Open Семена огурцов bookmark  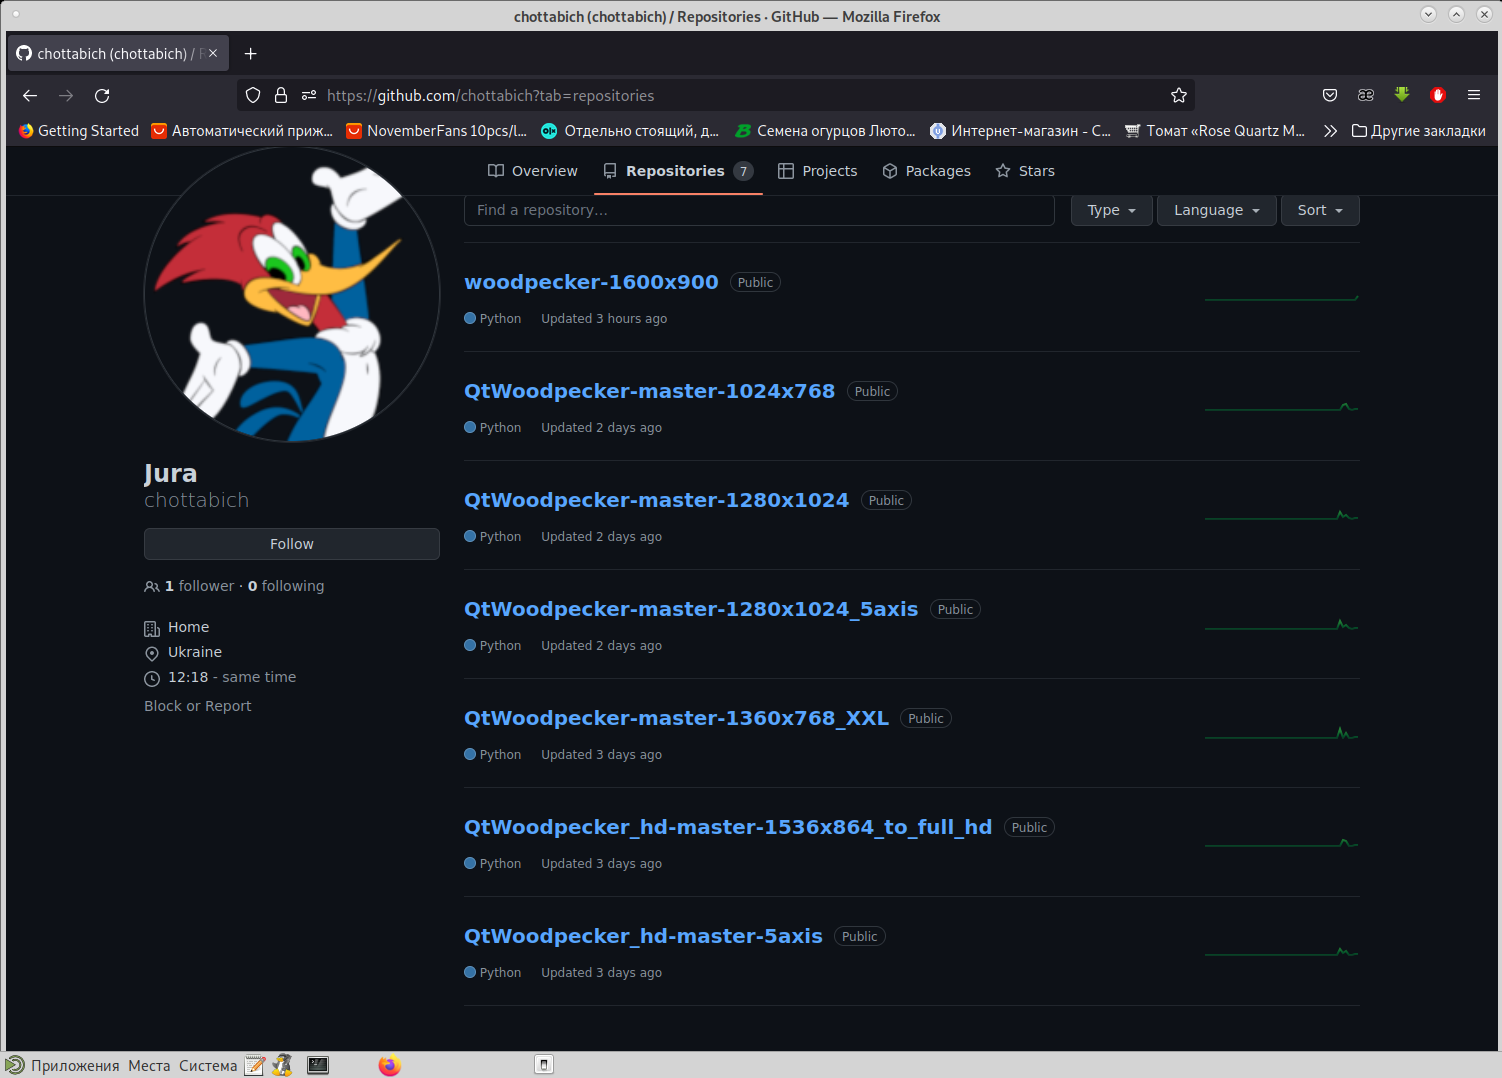(x=825, y=131)
